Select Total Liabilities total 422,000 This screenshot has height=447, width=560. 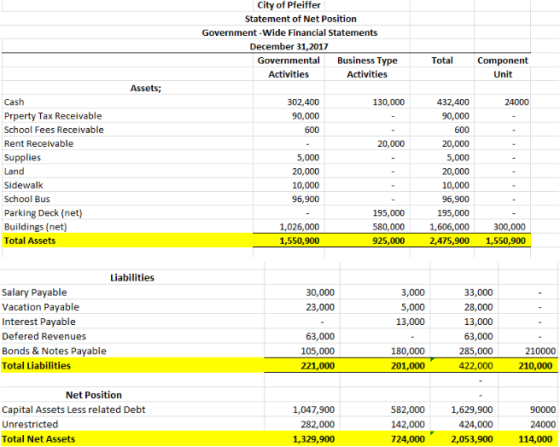click(476, 366)
